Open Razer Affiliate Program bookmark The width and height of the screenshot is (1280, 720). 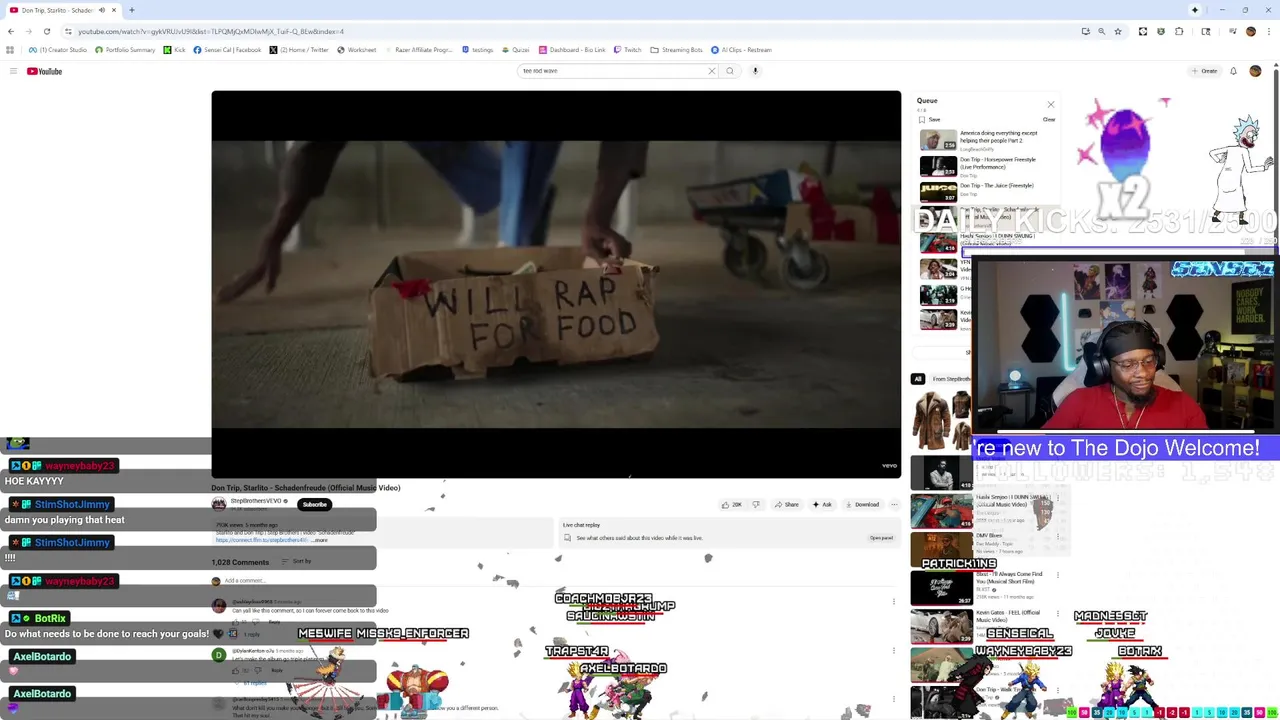pos(419,50)
